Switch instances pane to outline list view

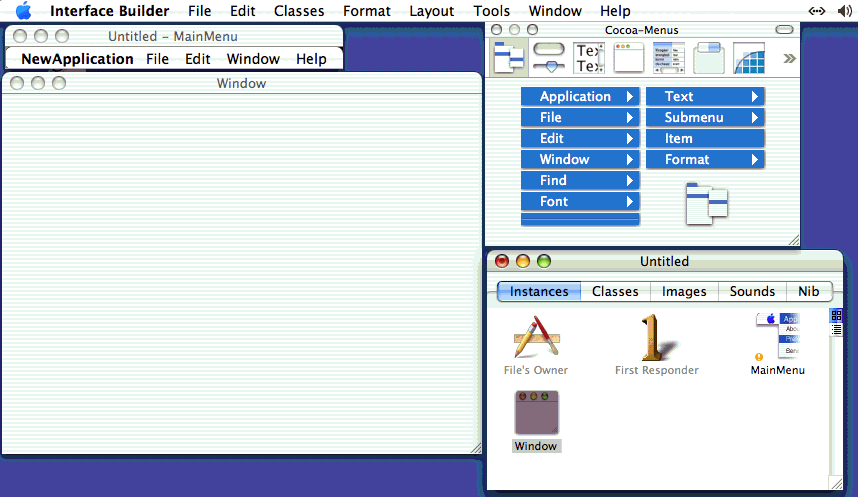click(837, 329)
